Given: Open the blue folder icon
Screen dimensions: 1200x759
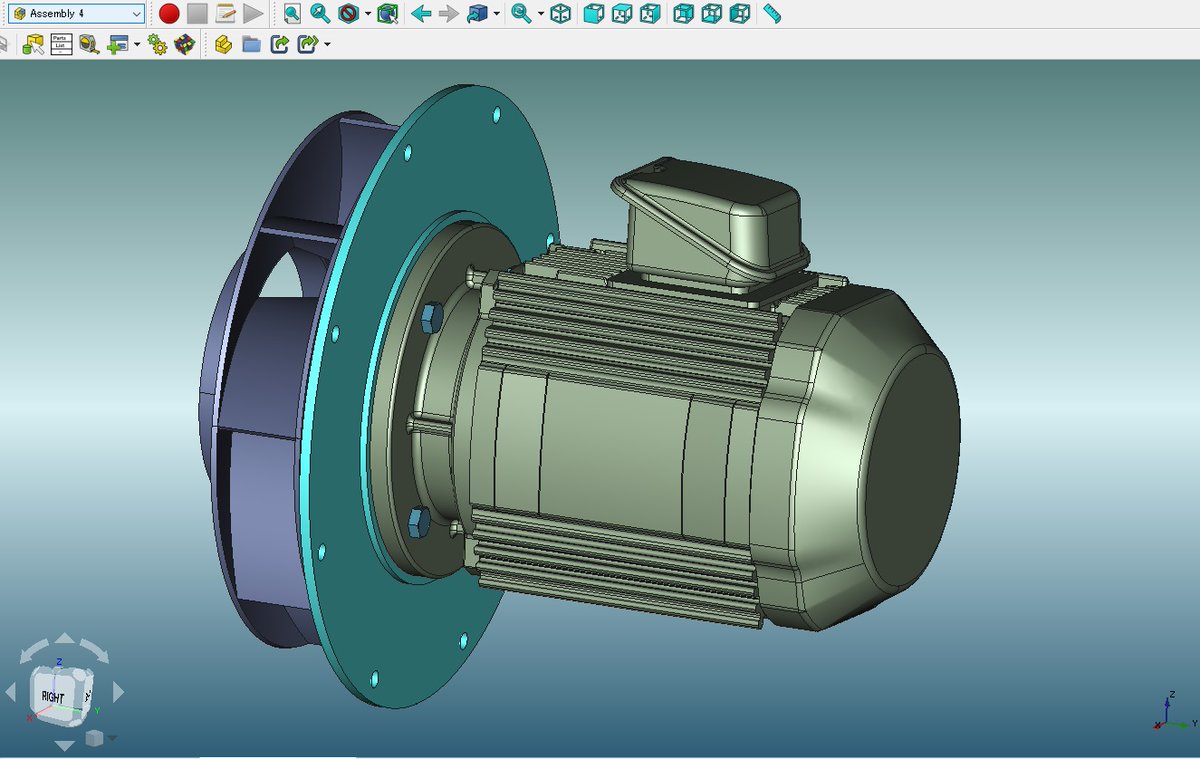Looking at the screenshot, I should pyautogui.click(x=251, y=44).
